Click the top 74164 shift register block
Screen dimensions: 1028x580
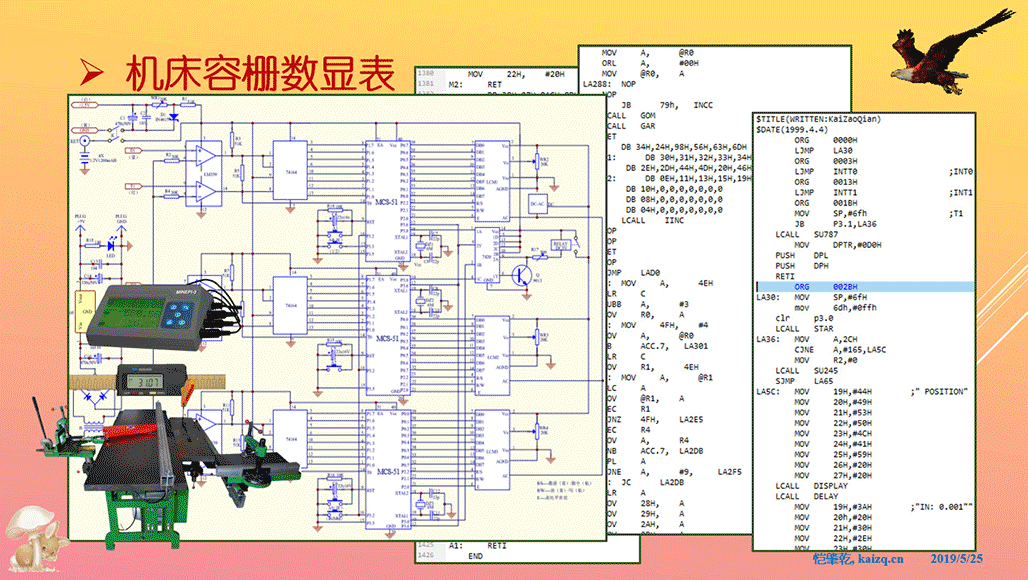coord(290,170)
